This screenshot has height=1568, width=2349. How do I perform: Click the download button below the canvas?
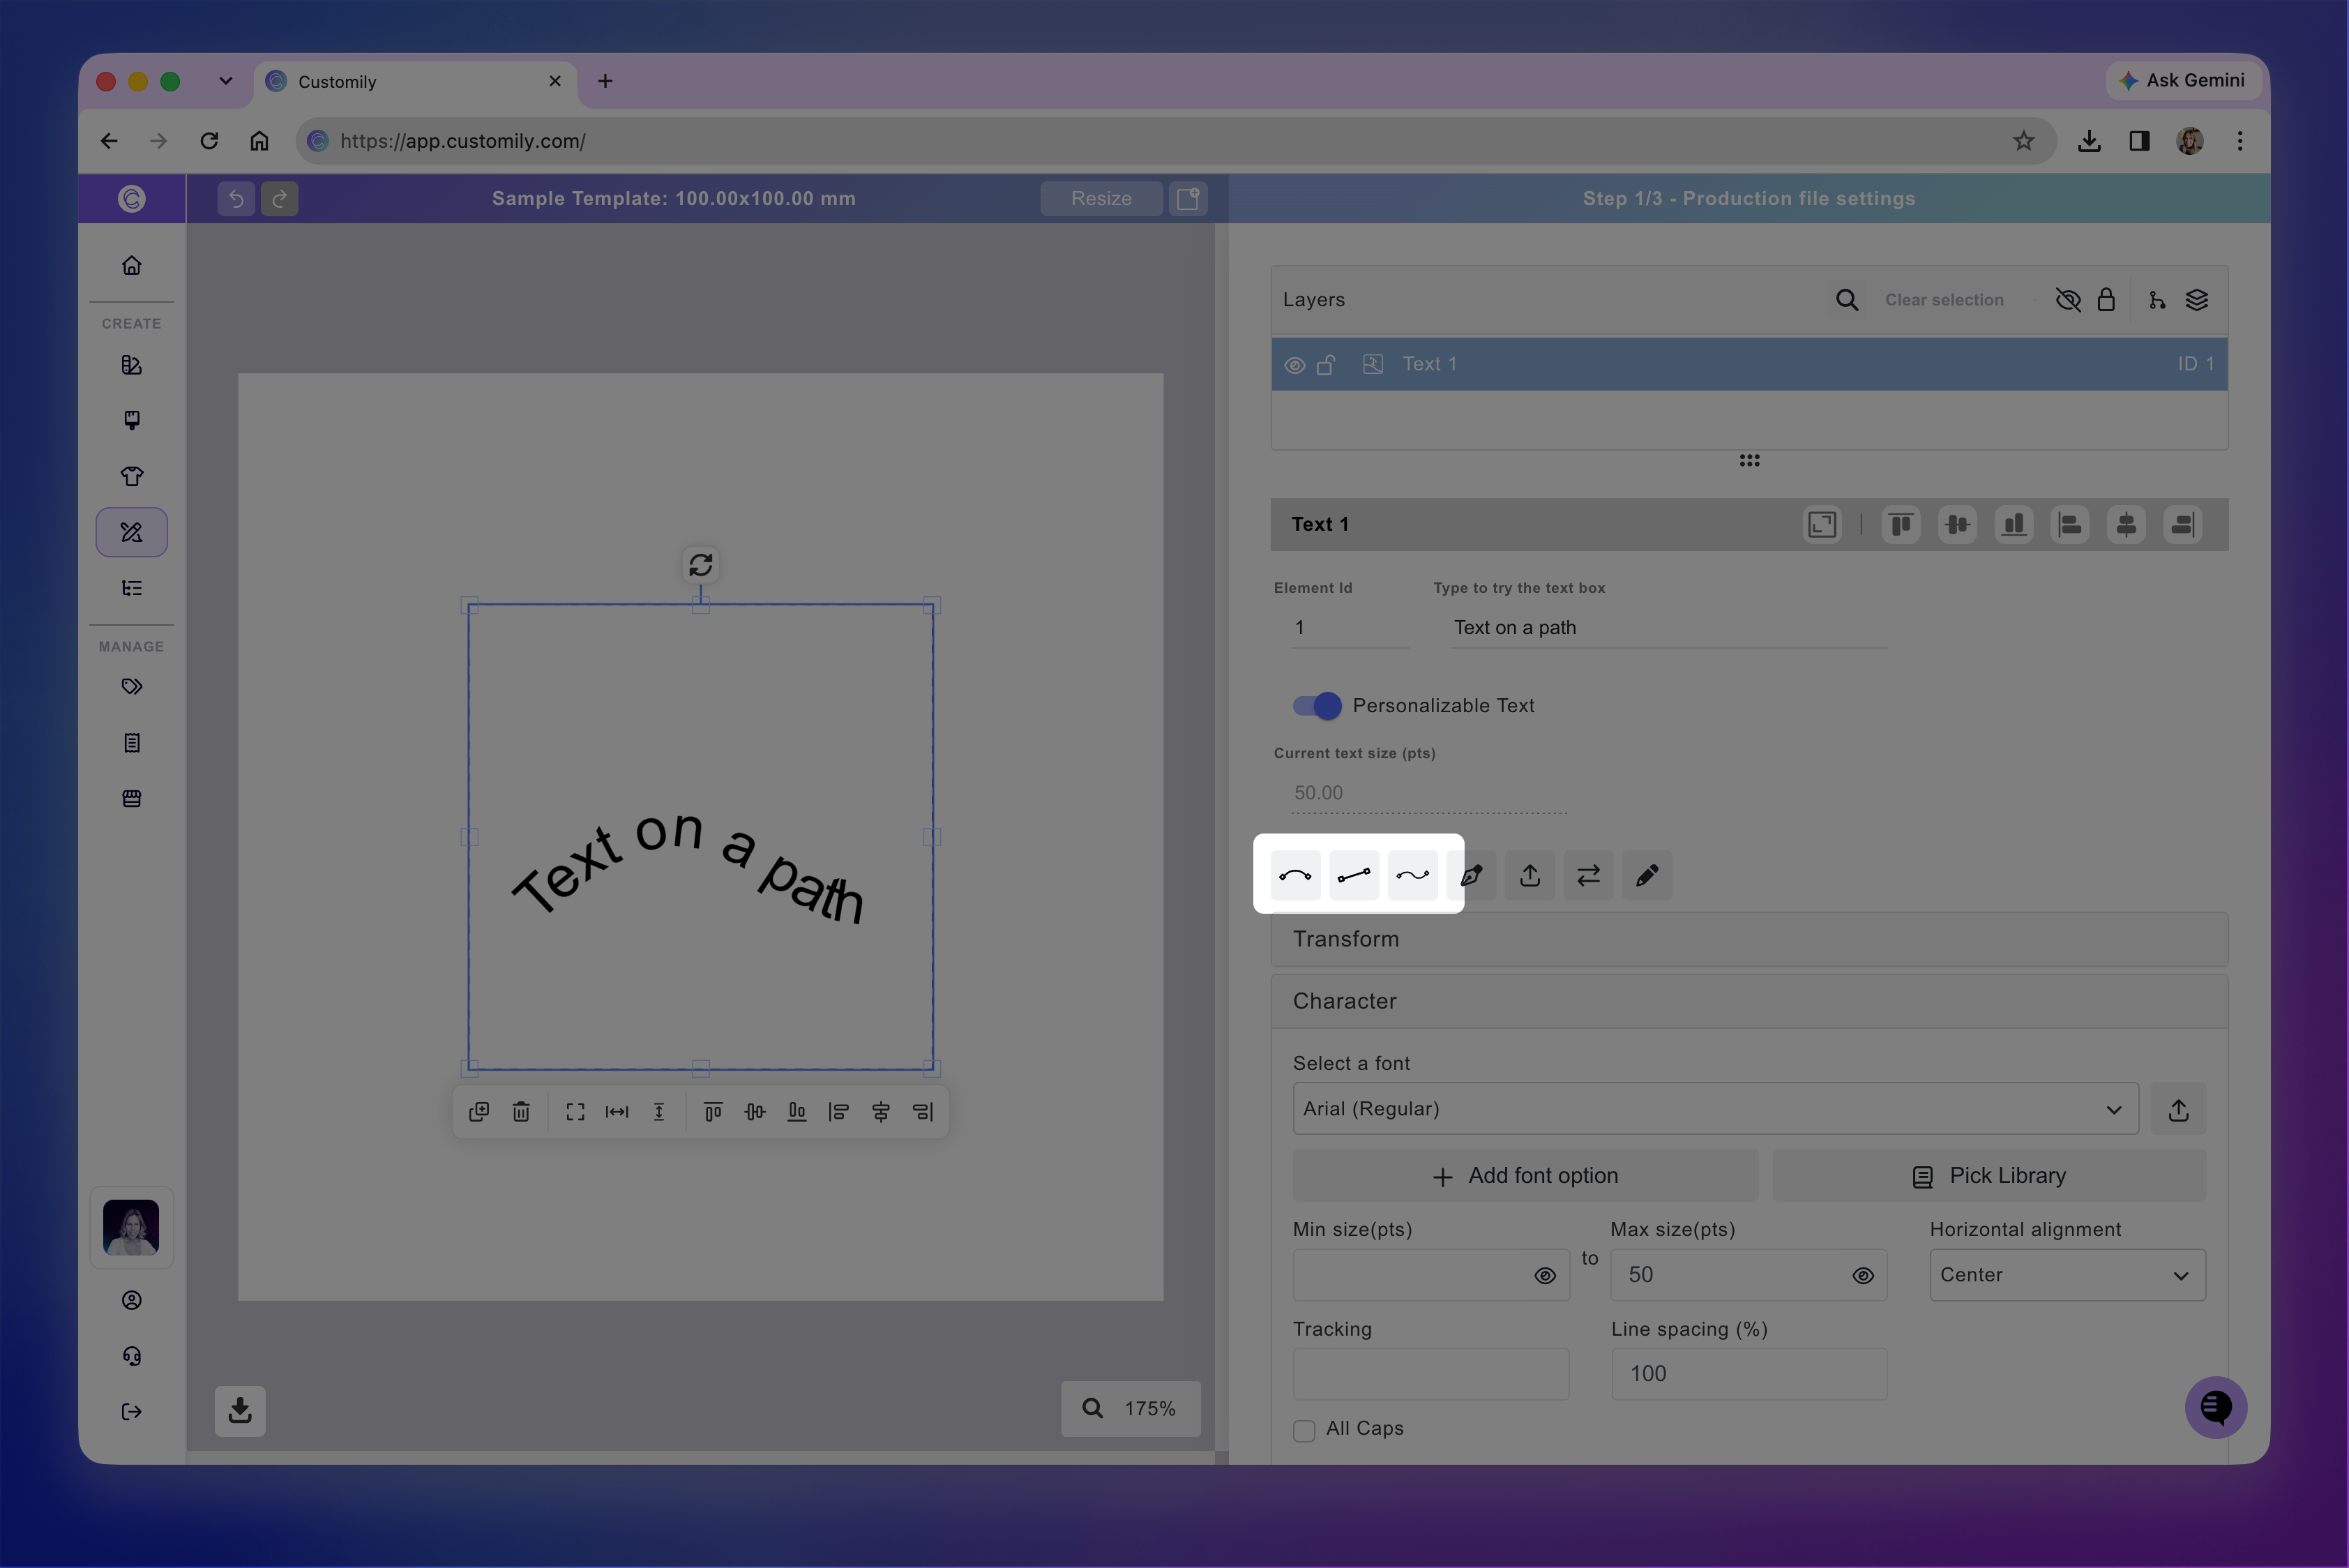240,1411
